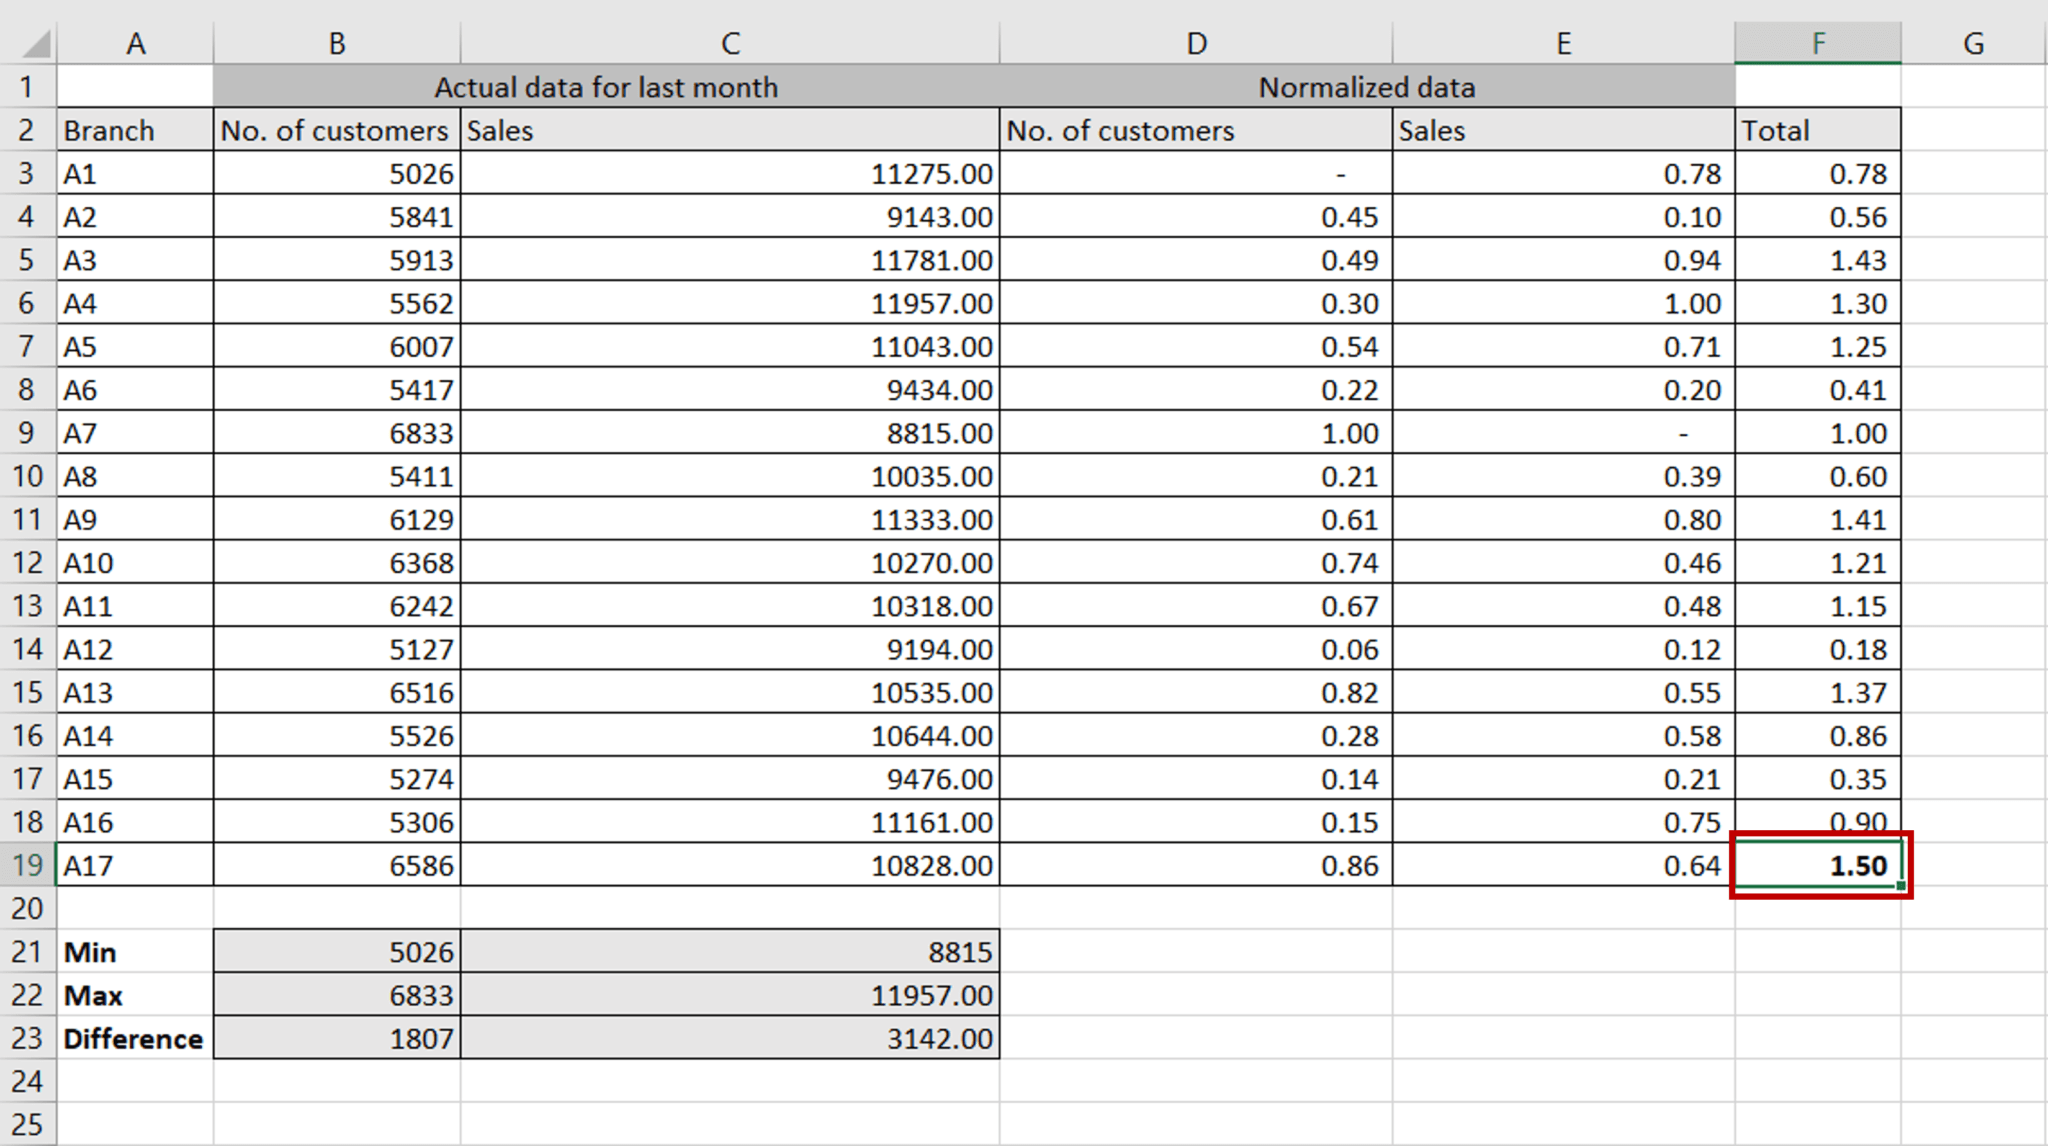Select column C header
The width and height of the screenshot is (2048, 1146).
pyautogui.click(x=729, y=44)
